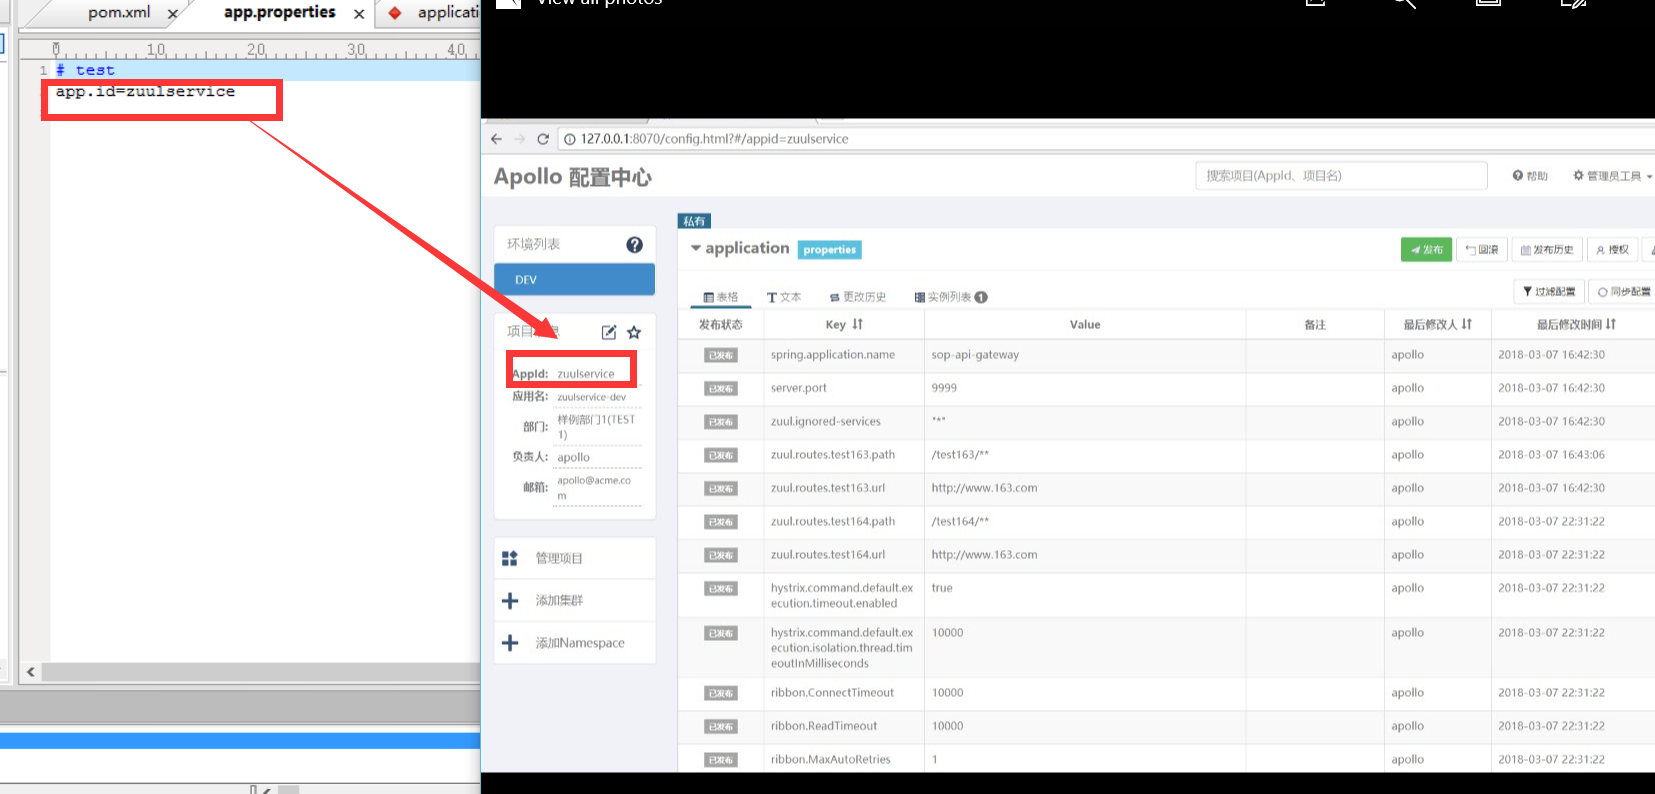The height and width of the screenshot is (794, 1655).
Task: Sort by 最后修改人 column
Action: click(x=1466, y=324)
